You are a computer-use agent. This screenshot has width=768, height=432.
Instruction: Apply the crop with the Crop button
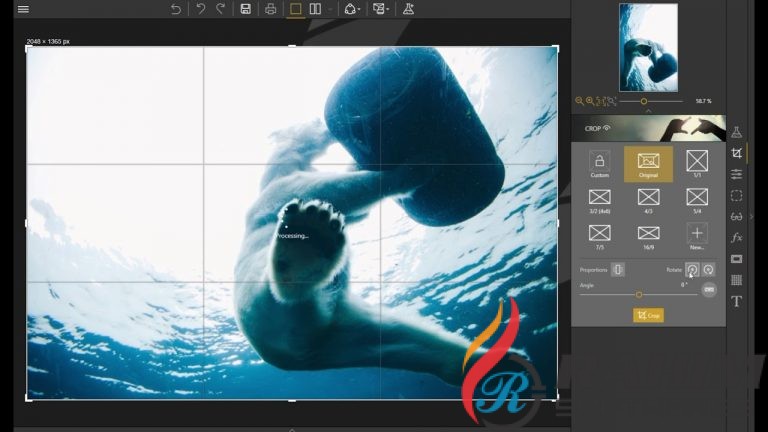(x=648, y=315)
